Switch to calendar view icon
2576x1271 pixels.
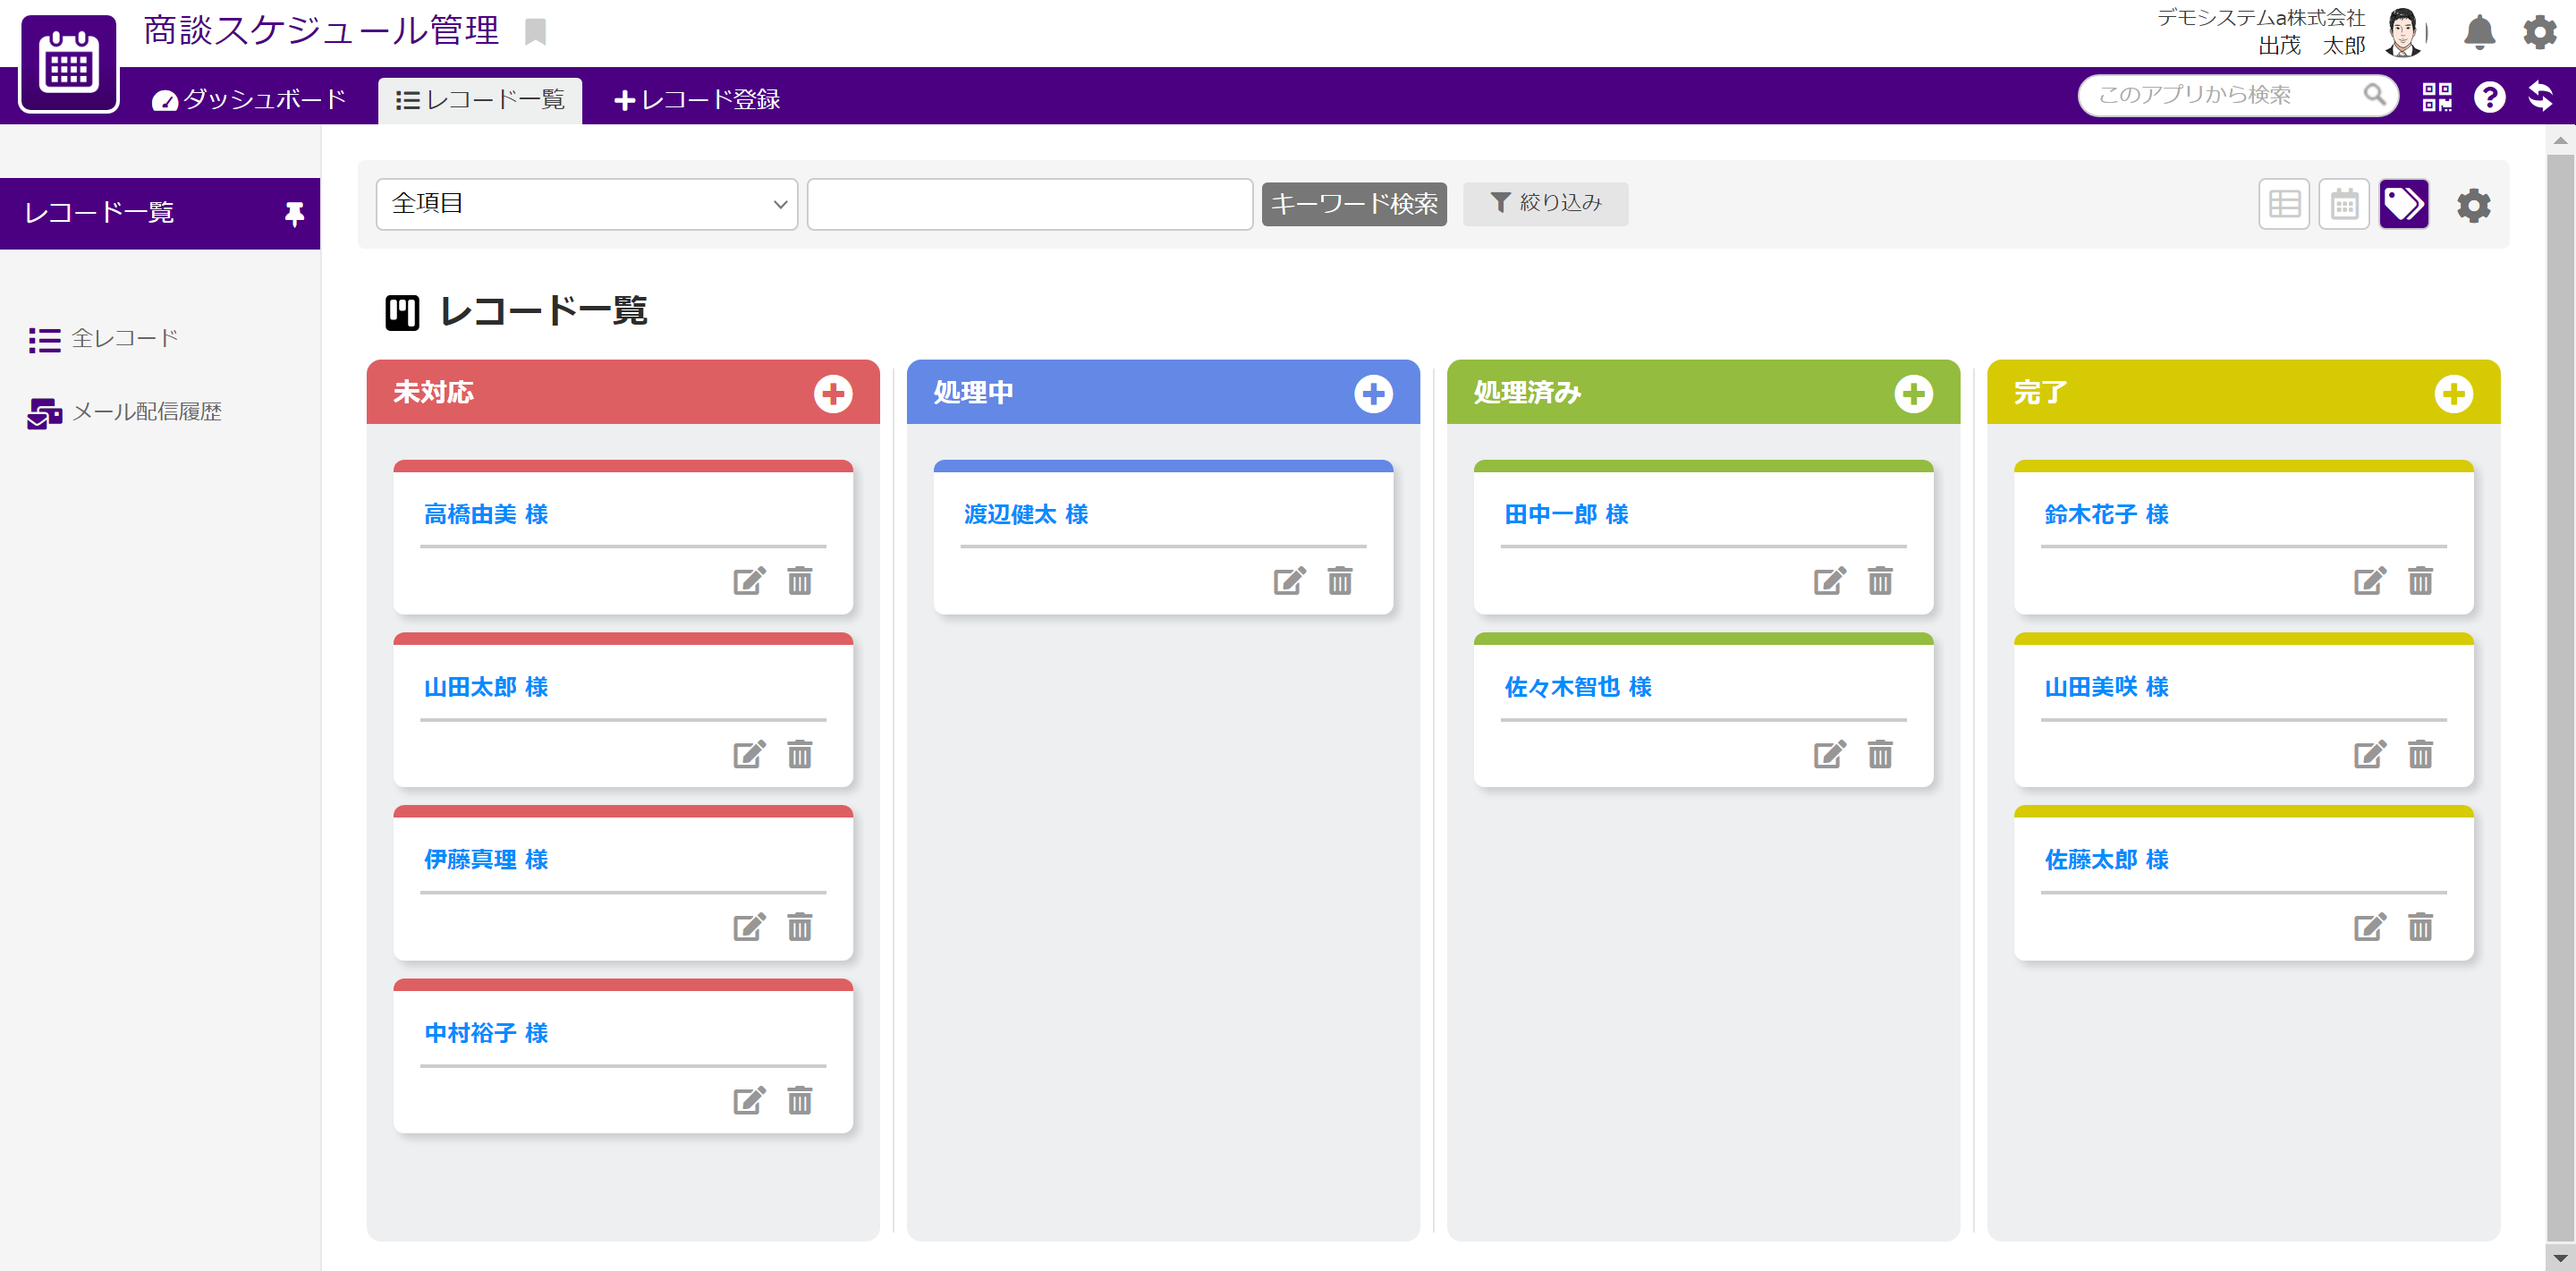[2344, 204]
